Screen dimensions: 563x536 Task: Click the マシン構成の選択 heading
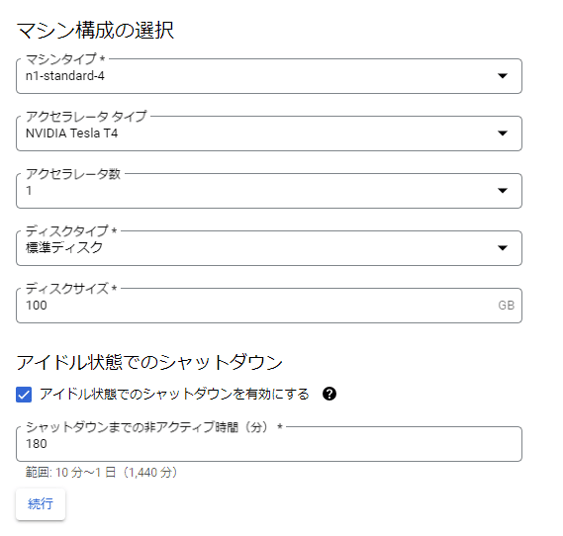tap(96, 30)
